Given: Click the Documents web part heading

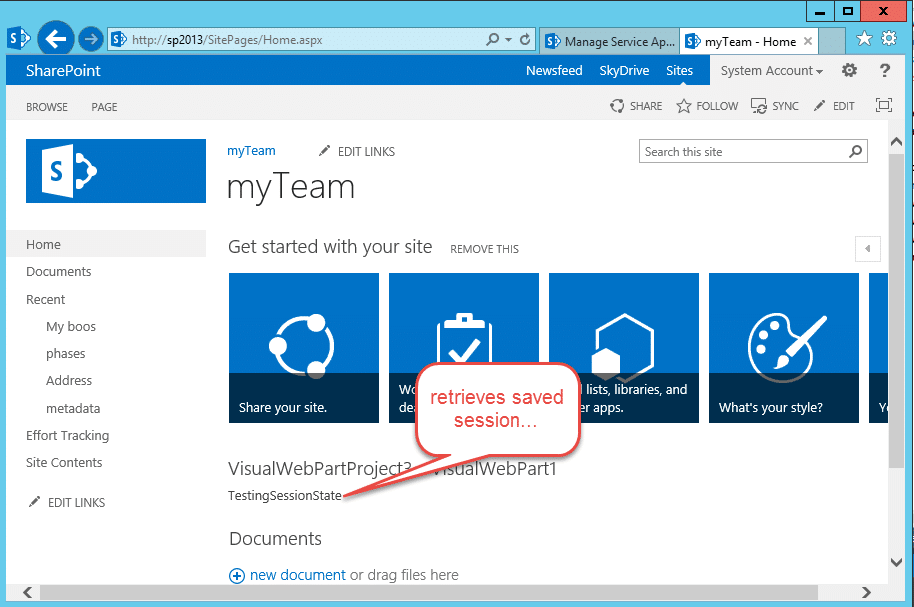Looking at the screenshot, I should (x=275, y=539).
